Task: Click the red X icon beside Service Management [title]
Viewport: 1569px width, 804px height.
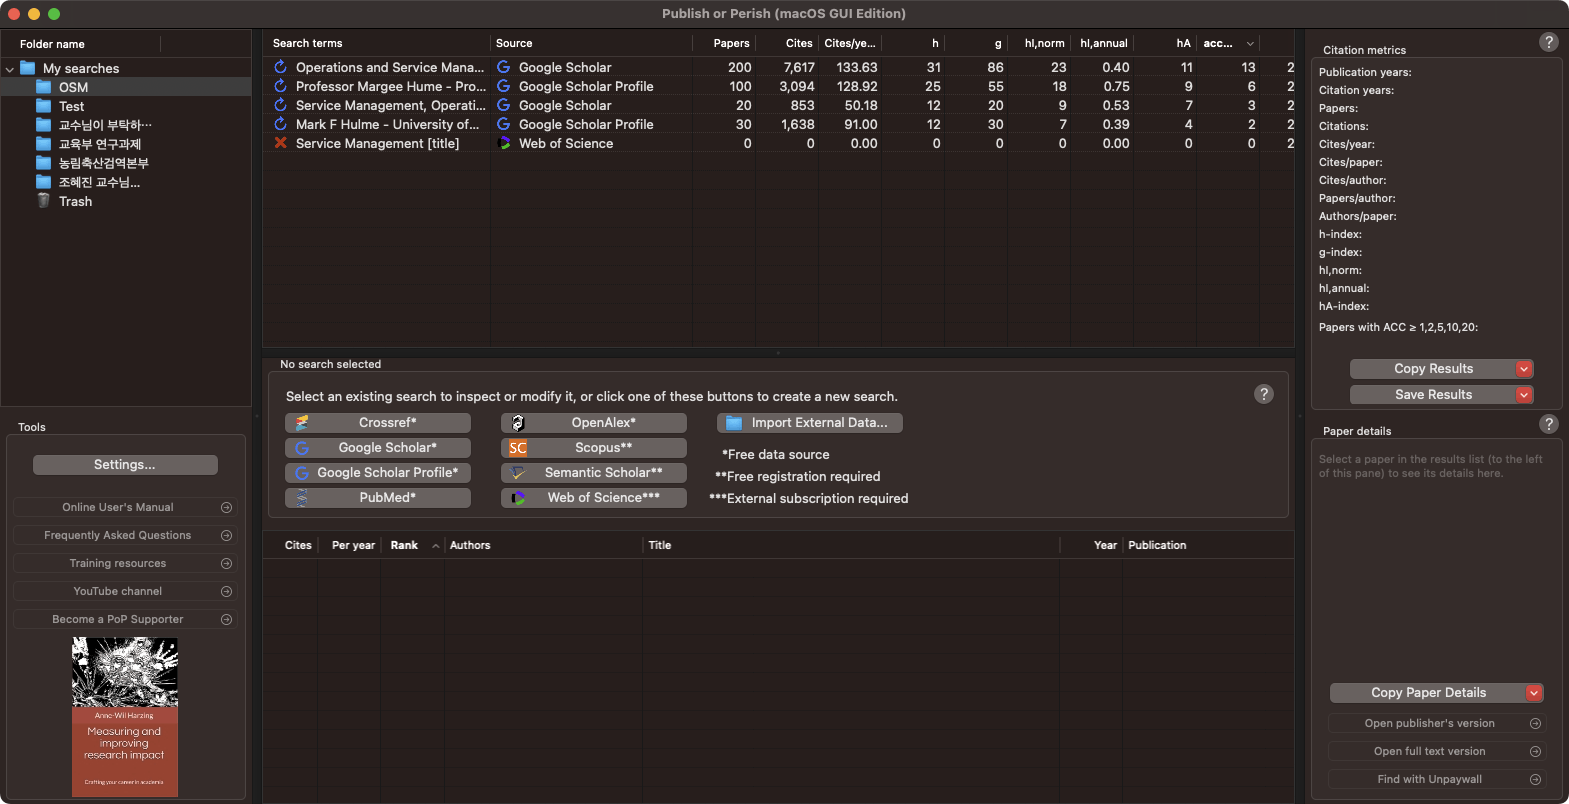Action: click(281, 143)
